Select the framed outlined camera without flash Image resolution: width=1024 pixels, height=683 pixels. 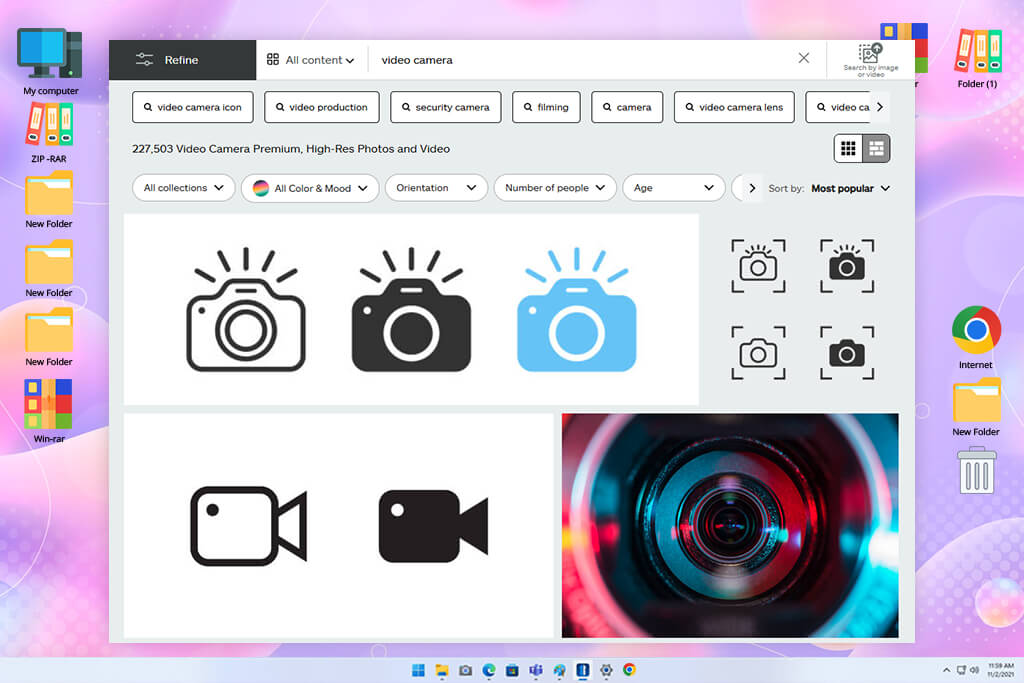click(x=758, y=353)
